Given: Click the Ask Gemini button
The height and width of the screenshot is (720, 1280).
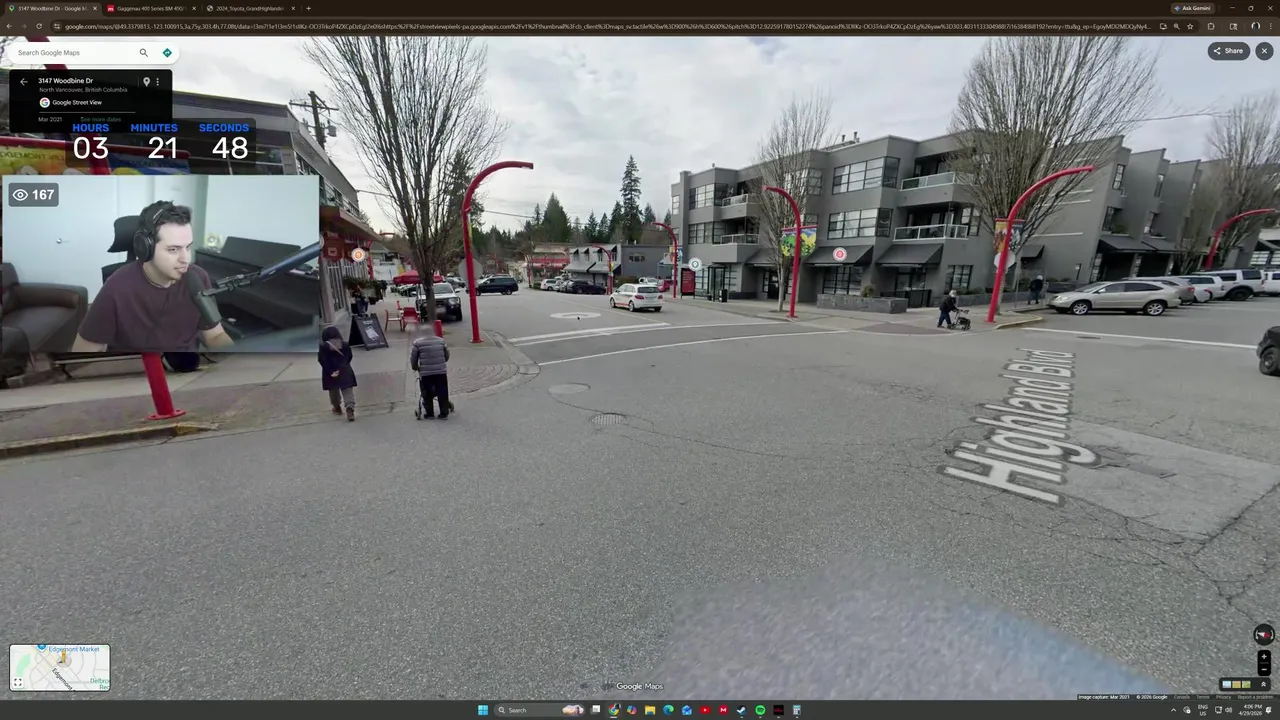Looking at the screenshot, I should [x=1193, y=8].
